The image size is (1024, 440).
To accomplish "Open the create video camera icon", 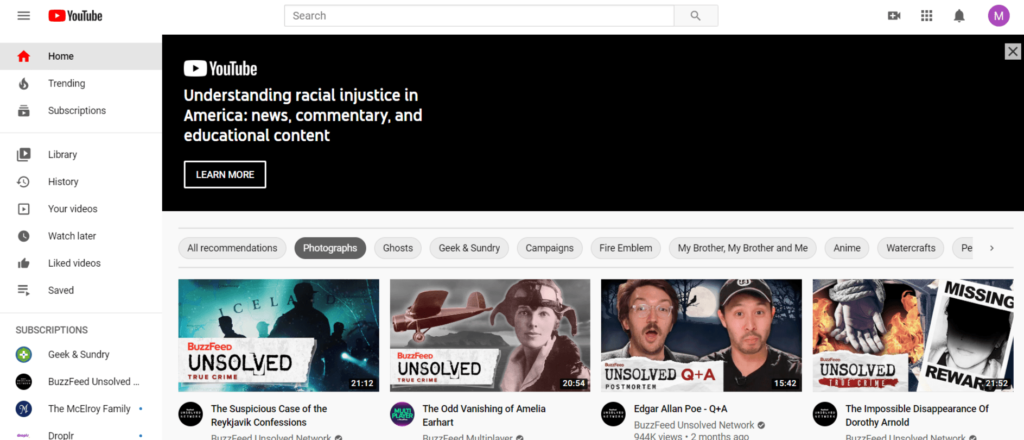I will tap(894, 16).
